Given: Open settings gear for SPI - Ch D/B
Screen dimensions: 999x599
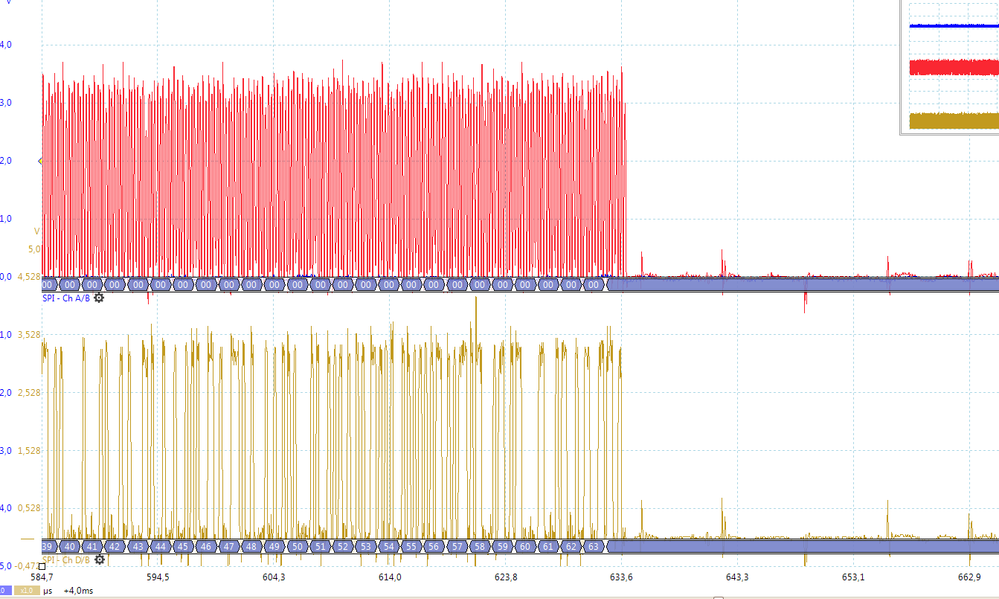Looking at the screenshot, I should pos(99,559).
